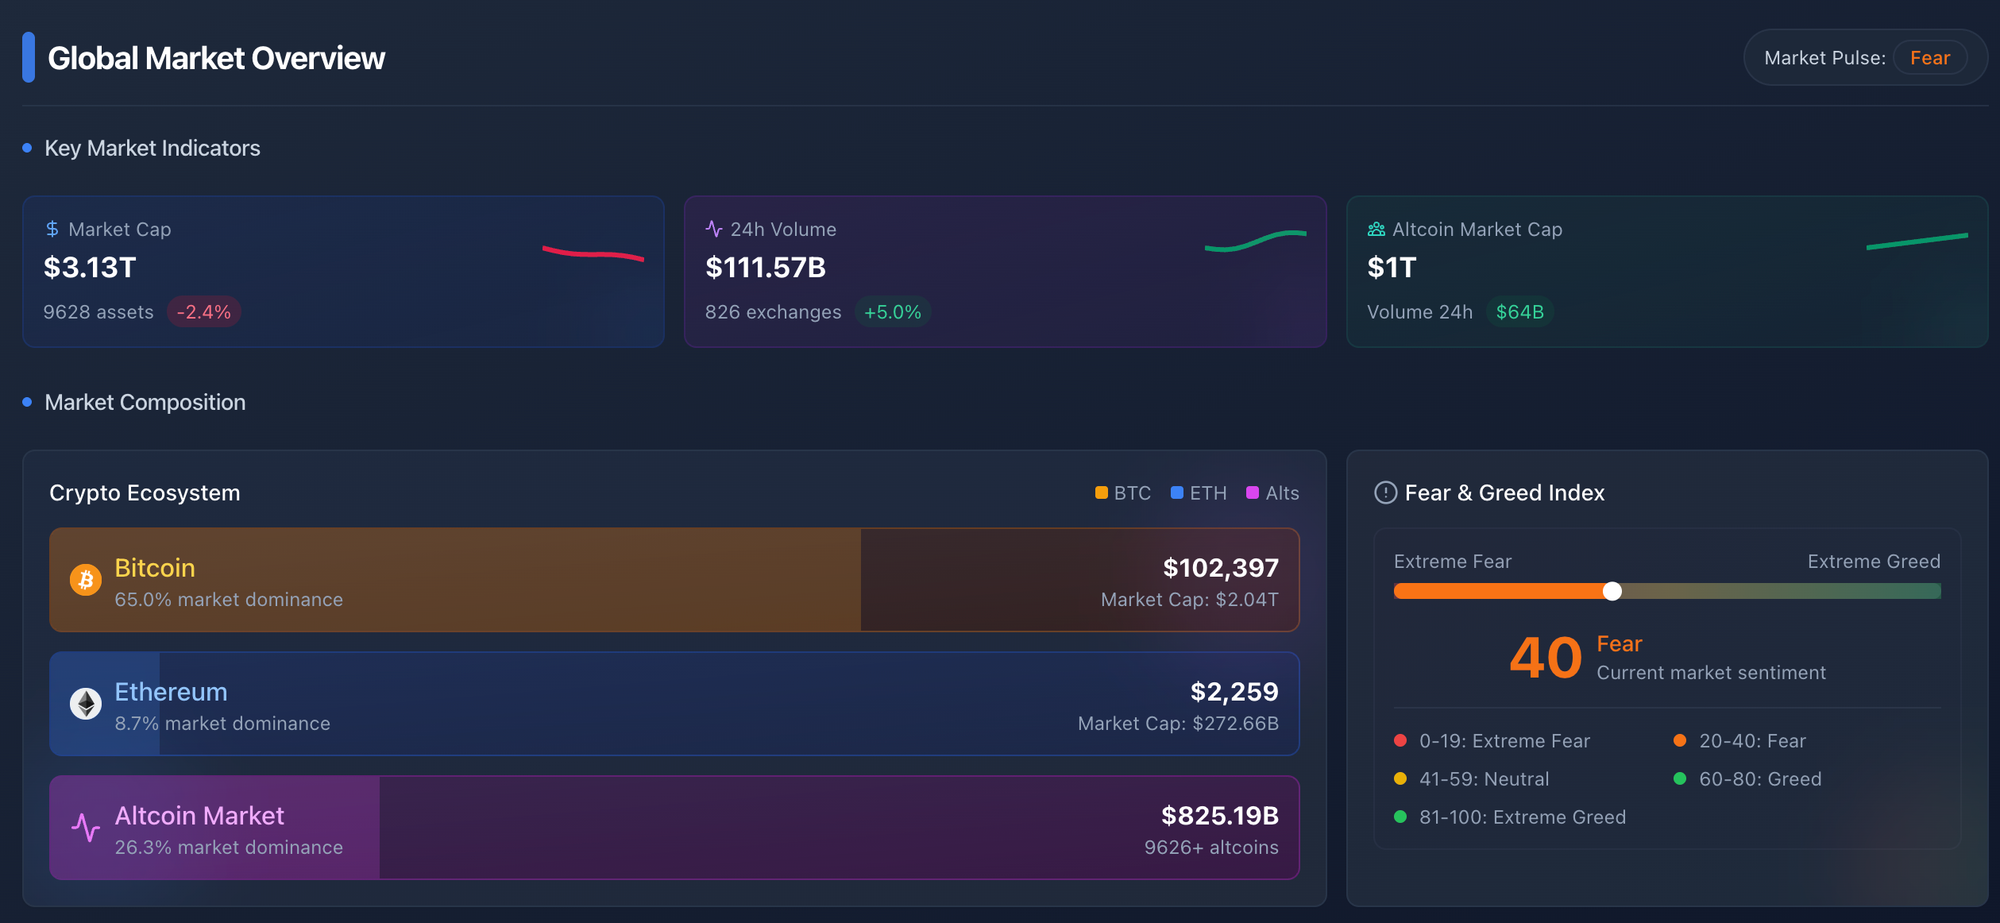The image size is (2000, 923).
Task: Click the Market Cap: $272.66B text
Action: pos(1178,724)
